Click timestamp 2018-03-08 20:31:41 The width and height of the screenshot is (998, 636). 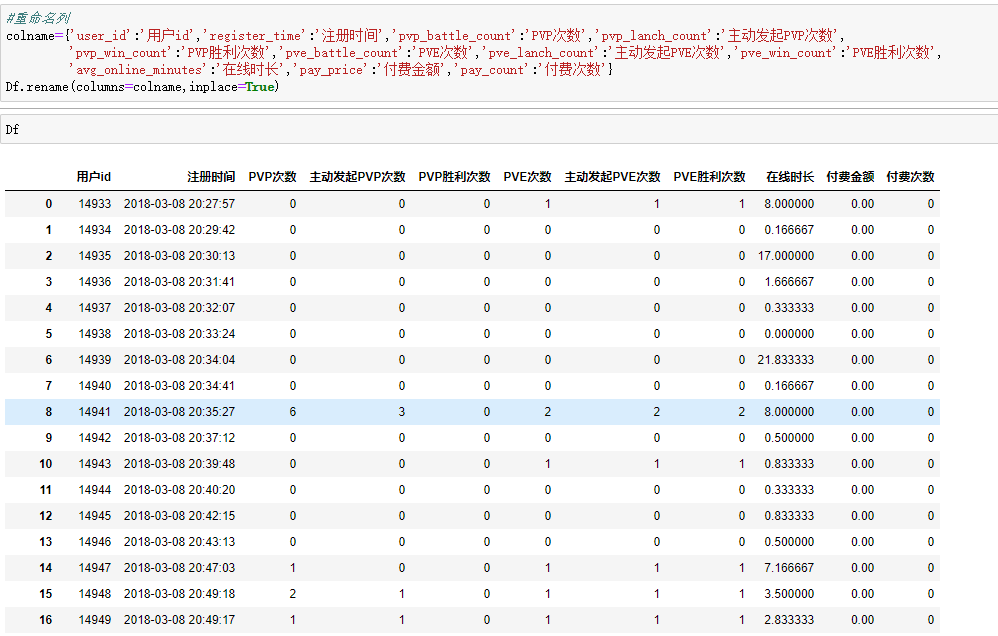[179, 282]
